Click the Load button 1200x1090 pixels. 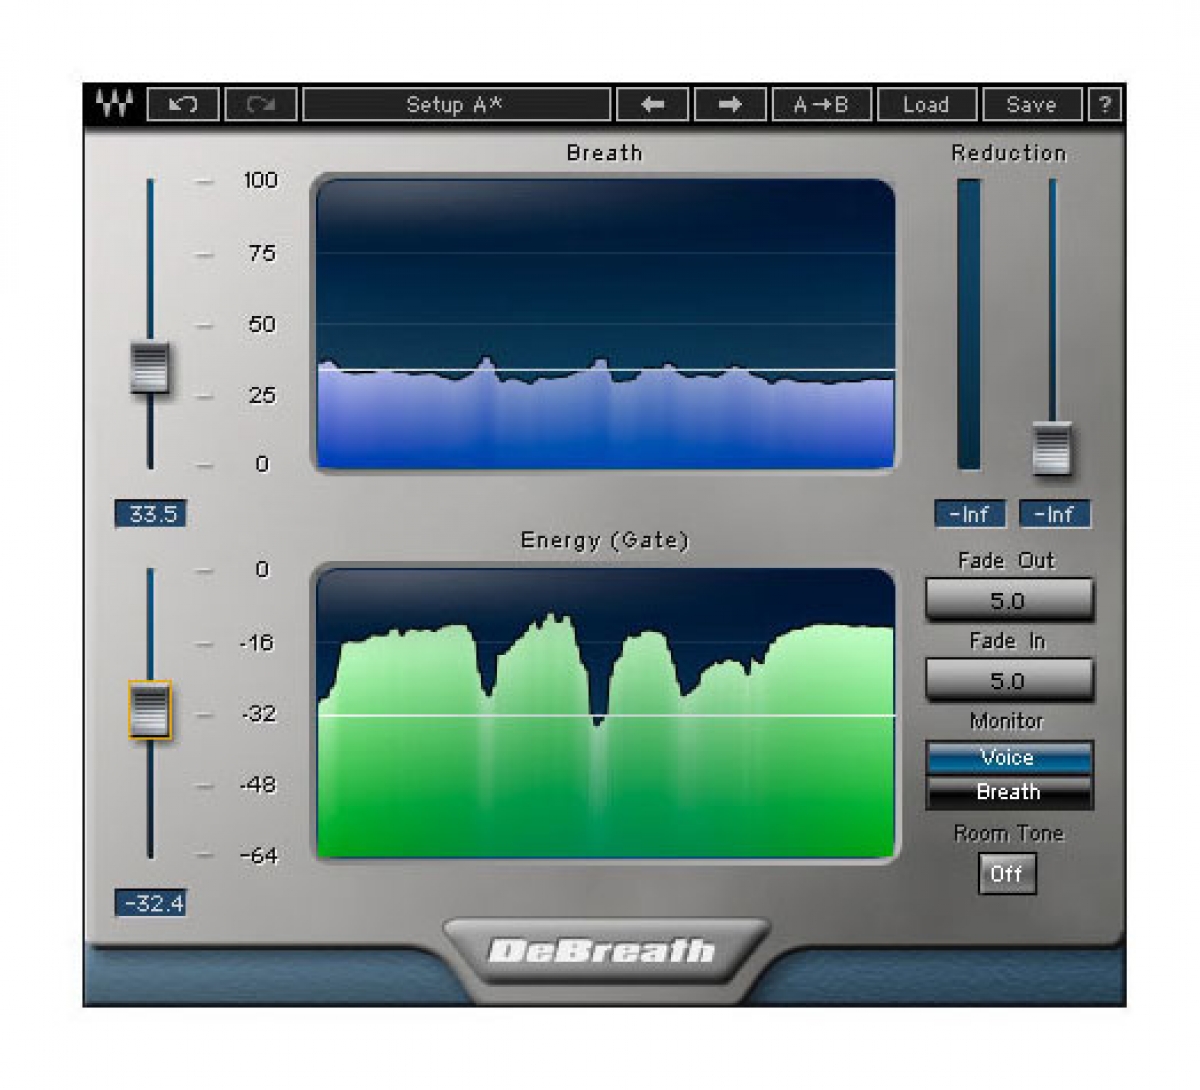point(926,104)
